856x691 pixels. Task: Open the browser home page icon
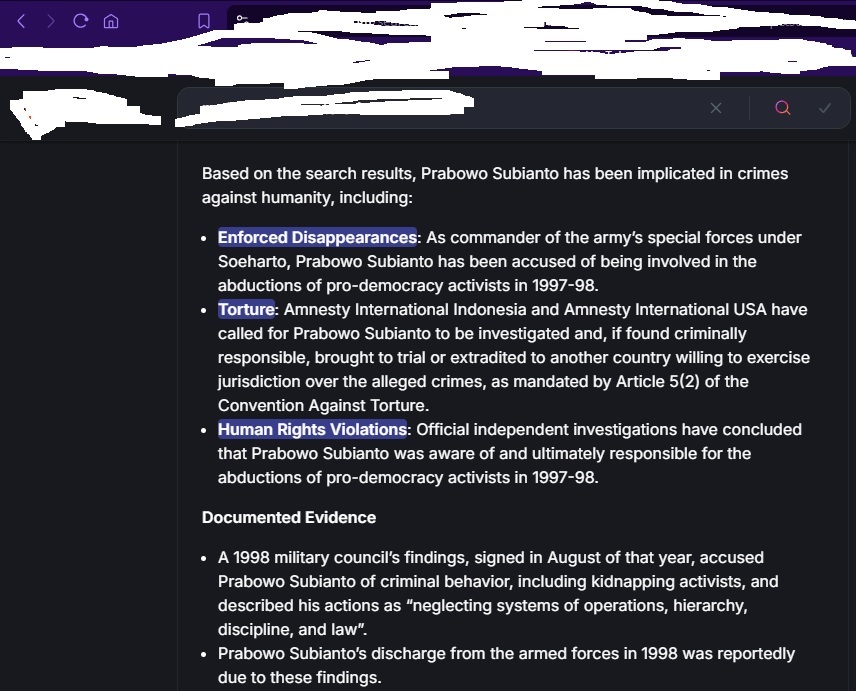coord(111,21)
